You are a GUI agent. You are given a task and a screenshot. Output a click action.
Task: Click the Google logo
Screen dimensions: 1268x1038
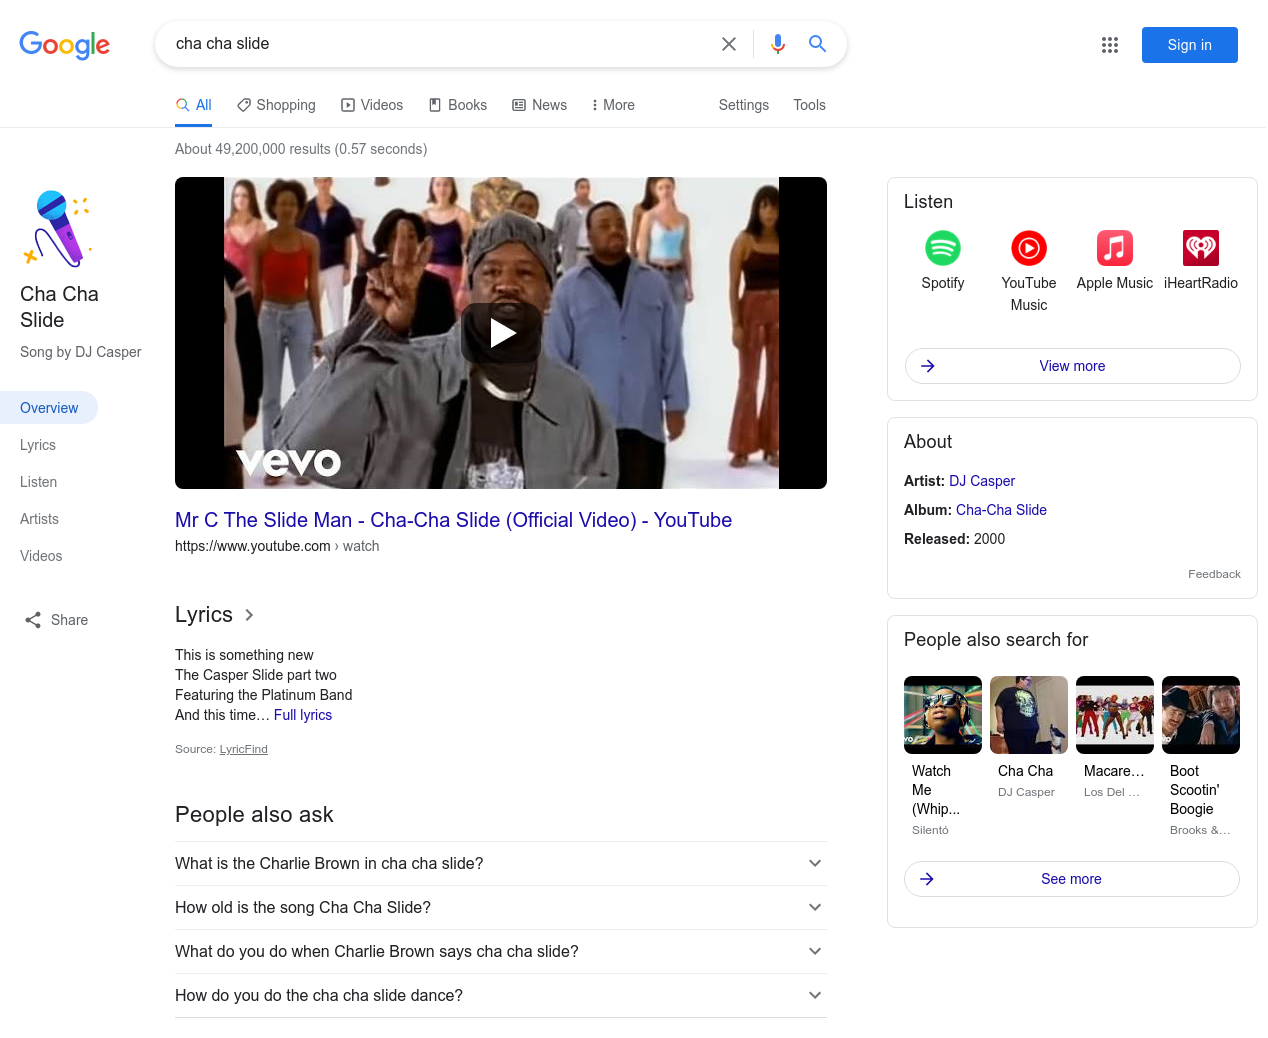(65, 45)
